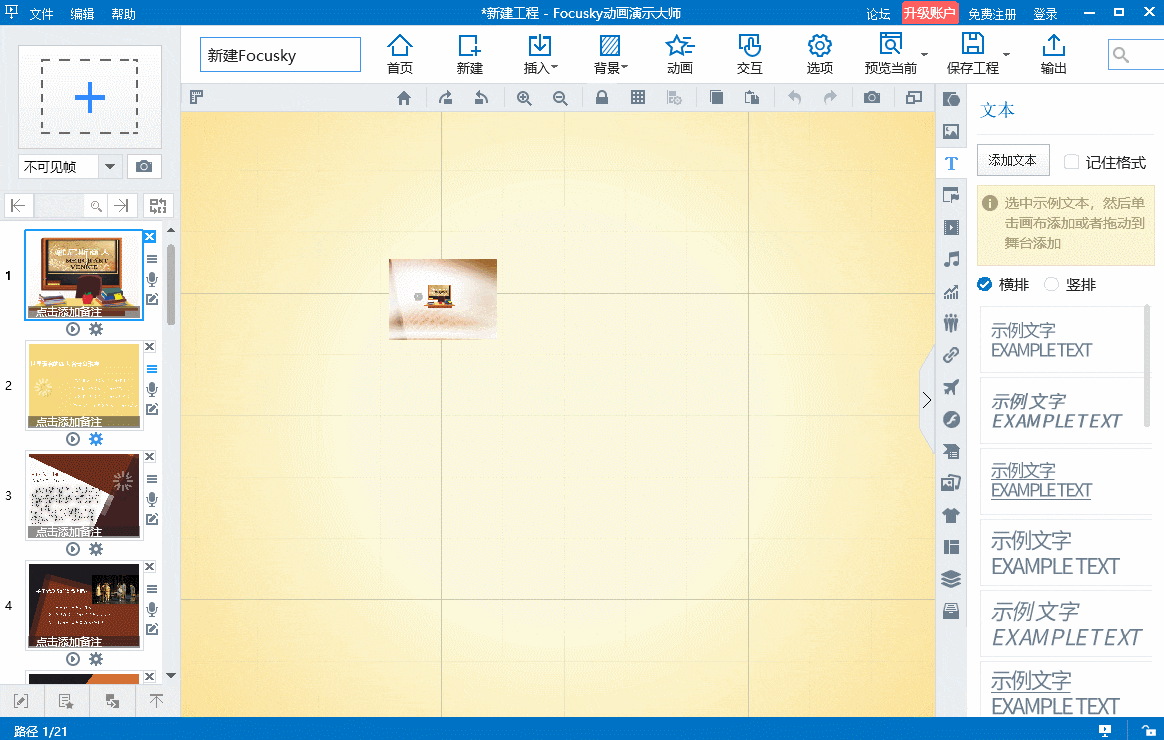
Task: Click the zoom in magnifier icon
Action: point(524,98)
